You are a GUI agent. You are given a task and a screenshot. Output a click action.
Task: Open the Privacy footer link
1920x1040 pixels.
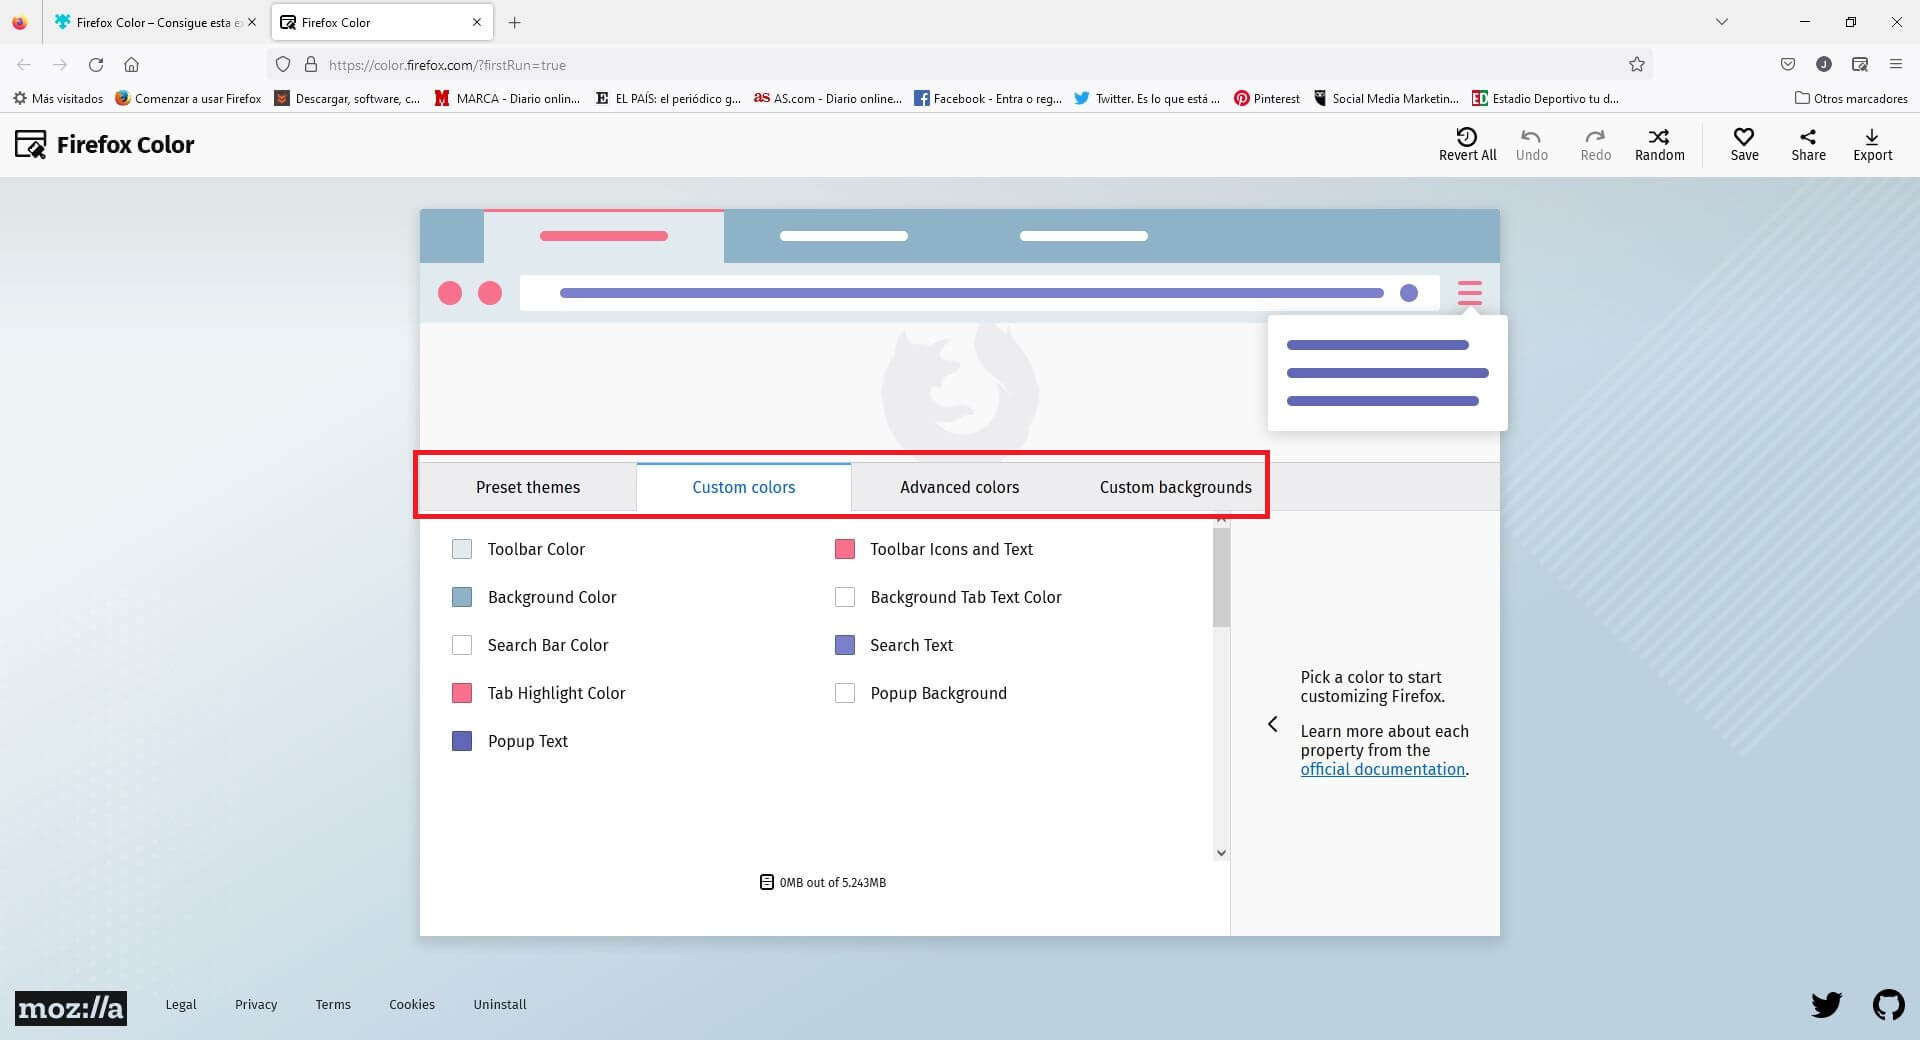click(256, 1004)
